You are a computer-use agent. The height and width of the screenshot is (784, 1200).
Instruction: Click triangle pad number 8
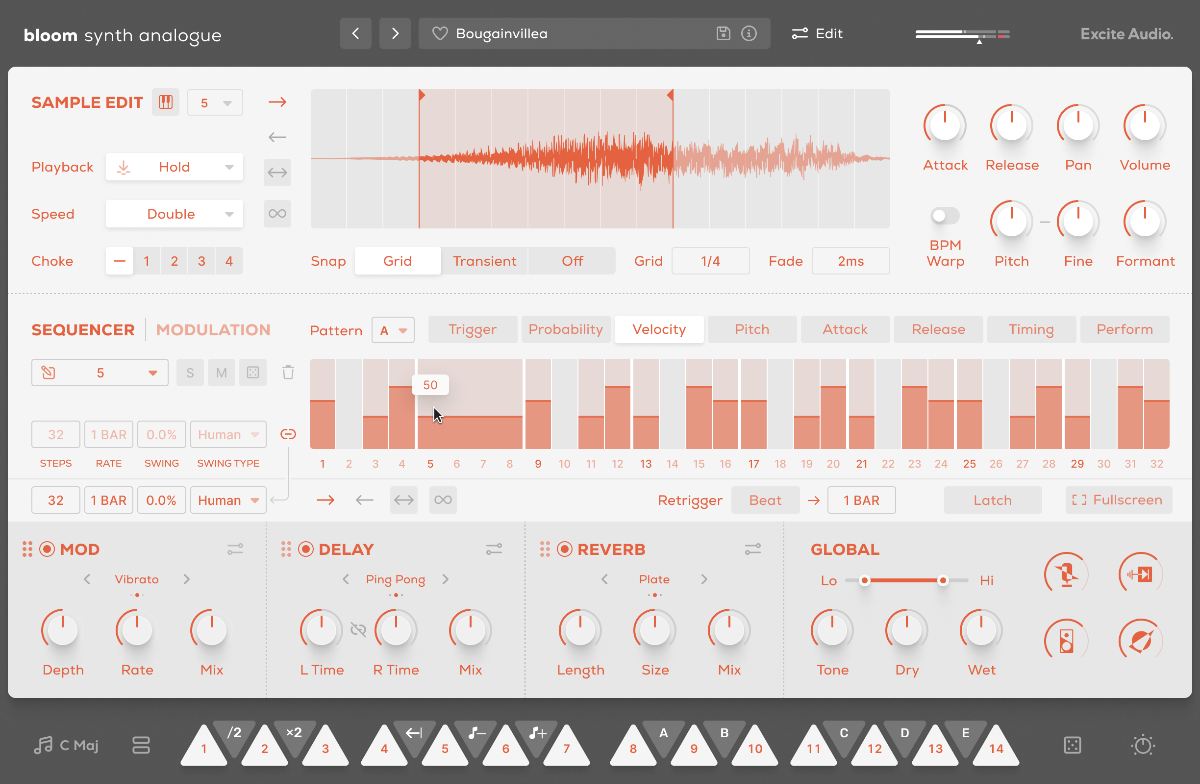coord(633,745)
